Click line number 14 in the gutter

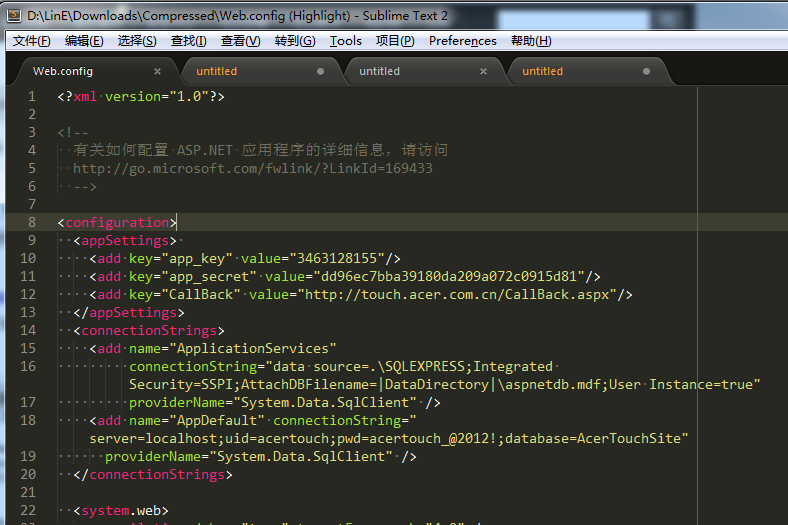pos(28,330)
